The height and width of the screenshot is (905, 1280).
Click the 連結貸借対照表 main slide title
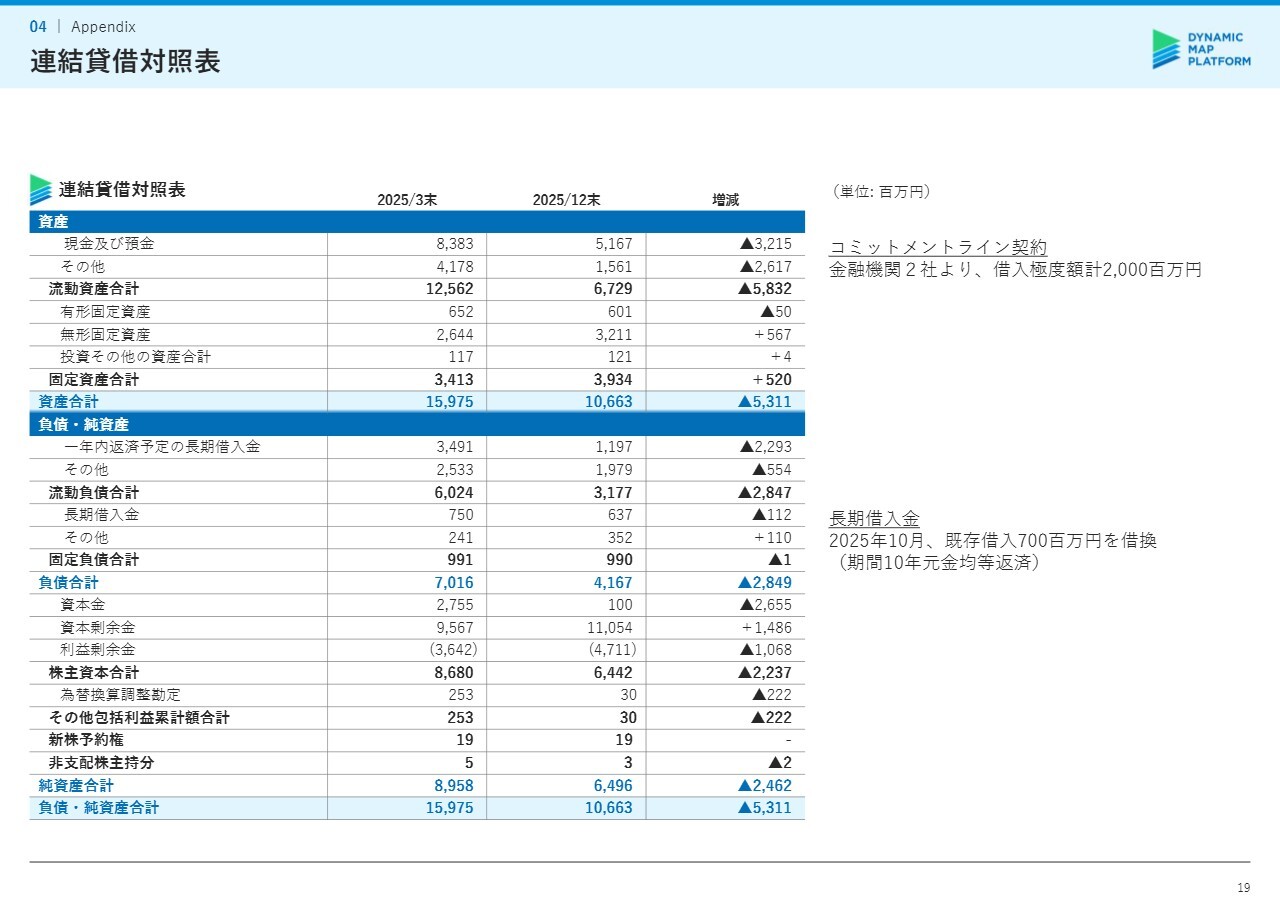(x=125, y=62)
